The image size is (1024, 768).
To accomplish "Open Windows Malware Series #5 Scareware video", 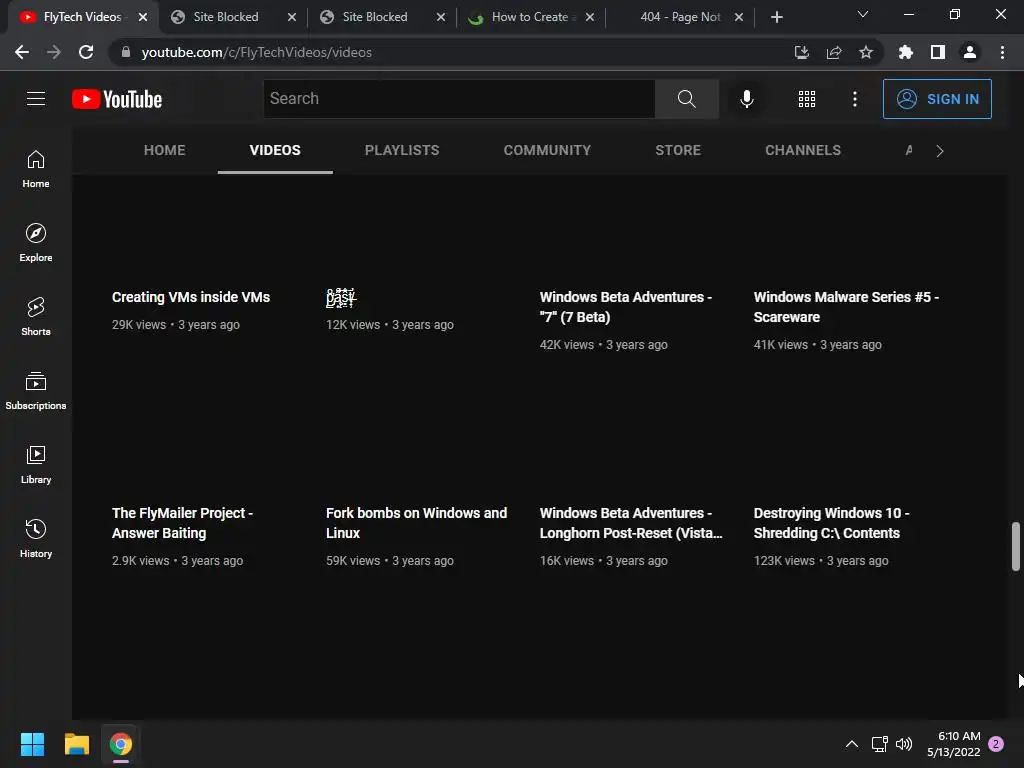I will tap(846, 307).
